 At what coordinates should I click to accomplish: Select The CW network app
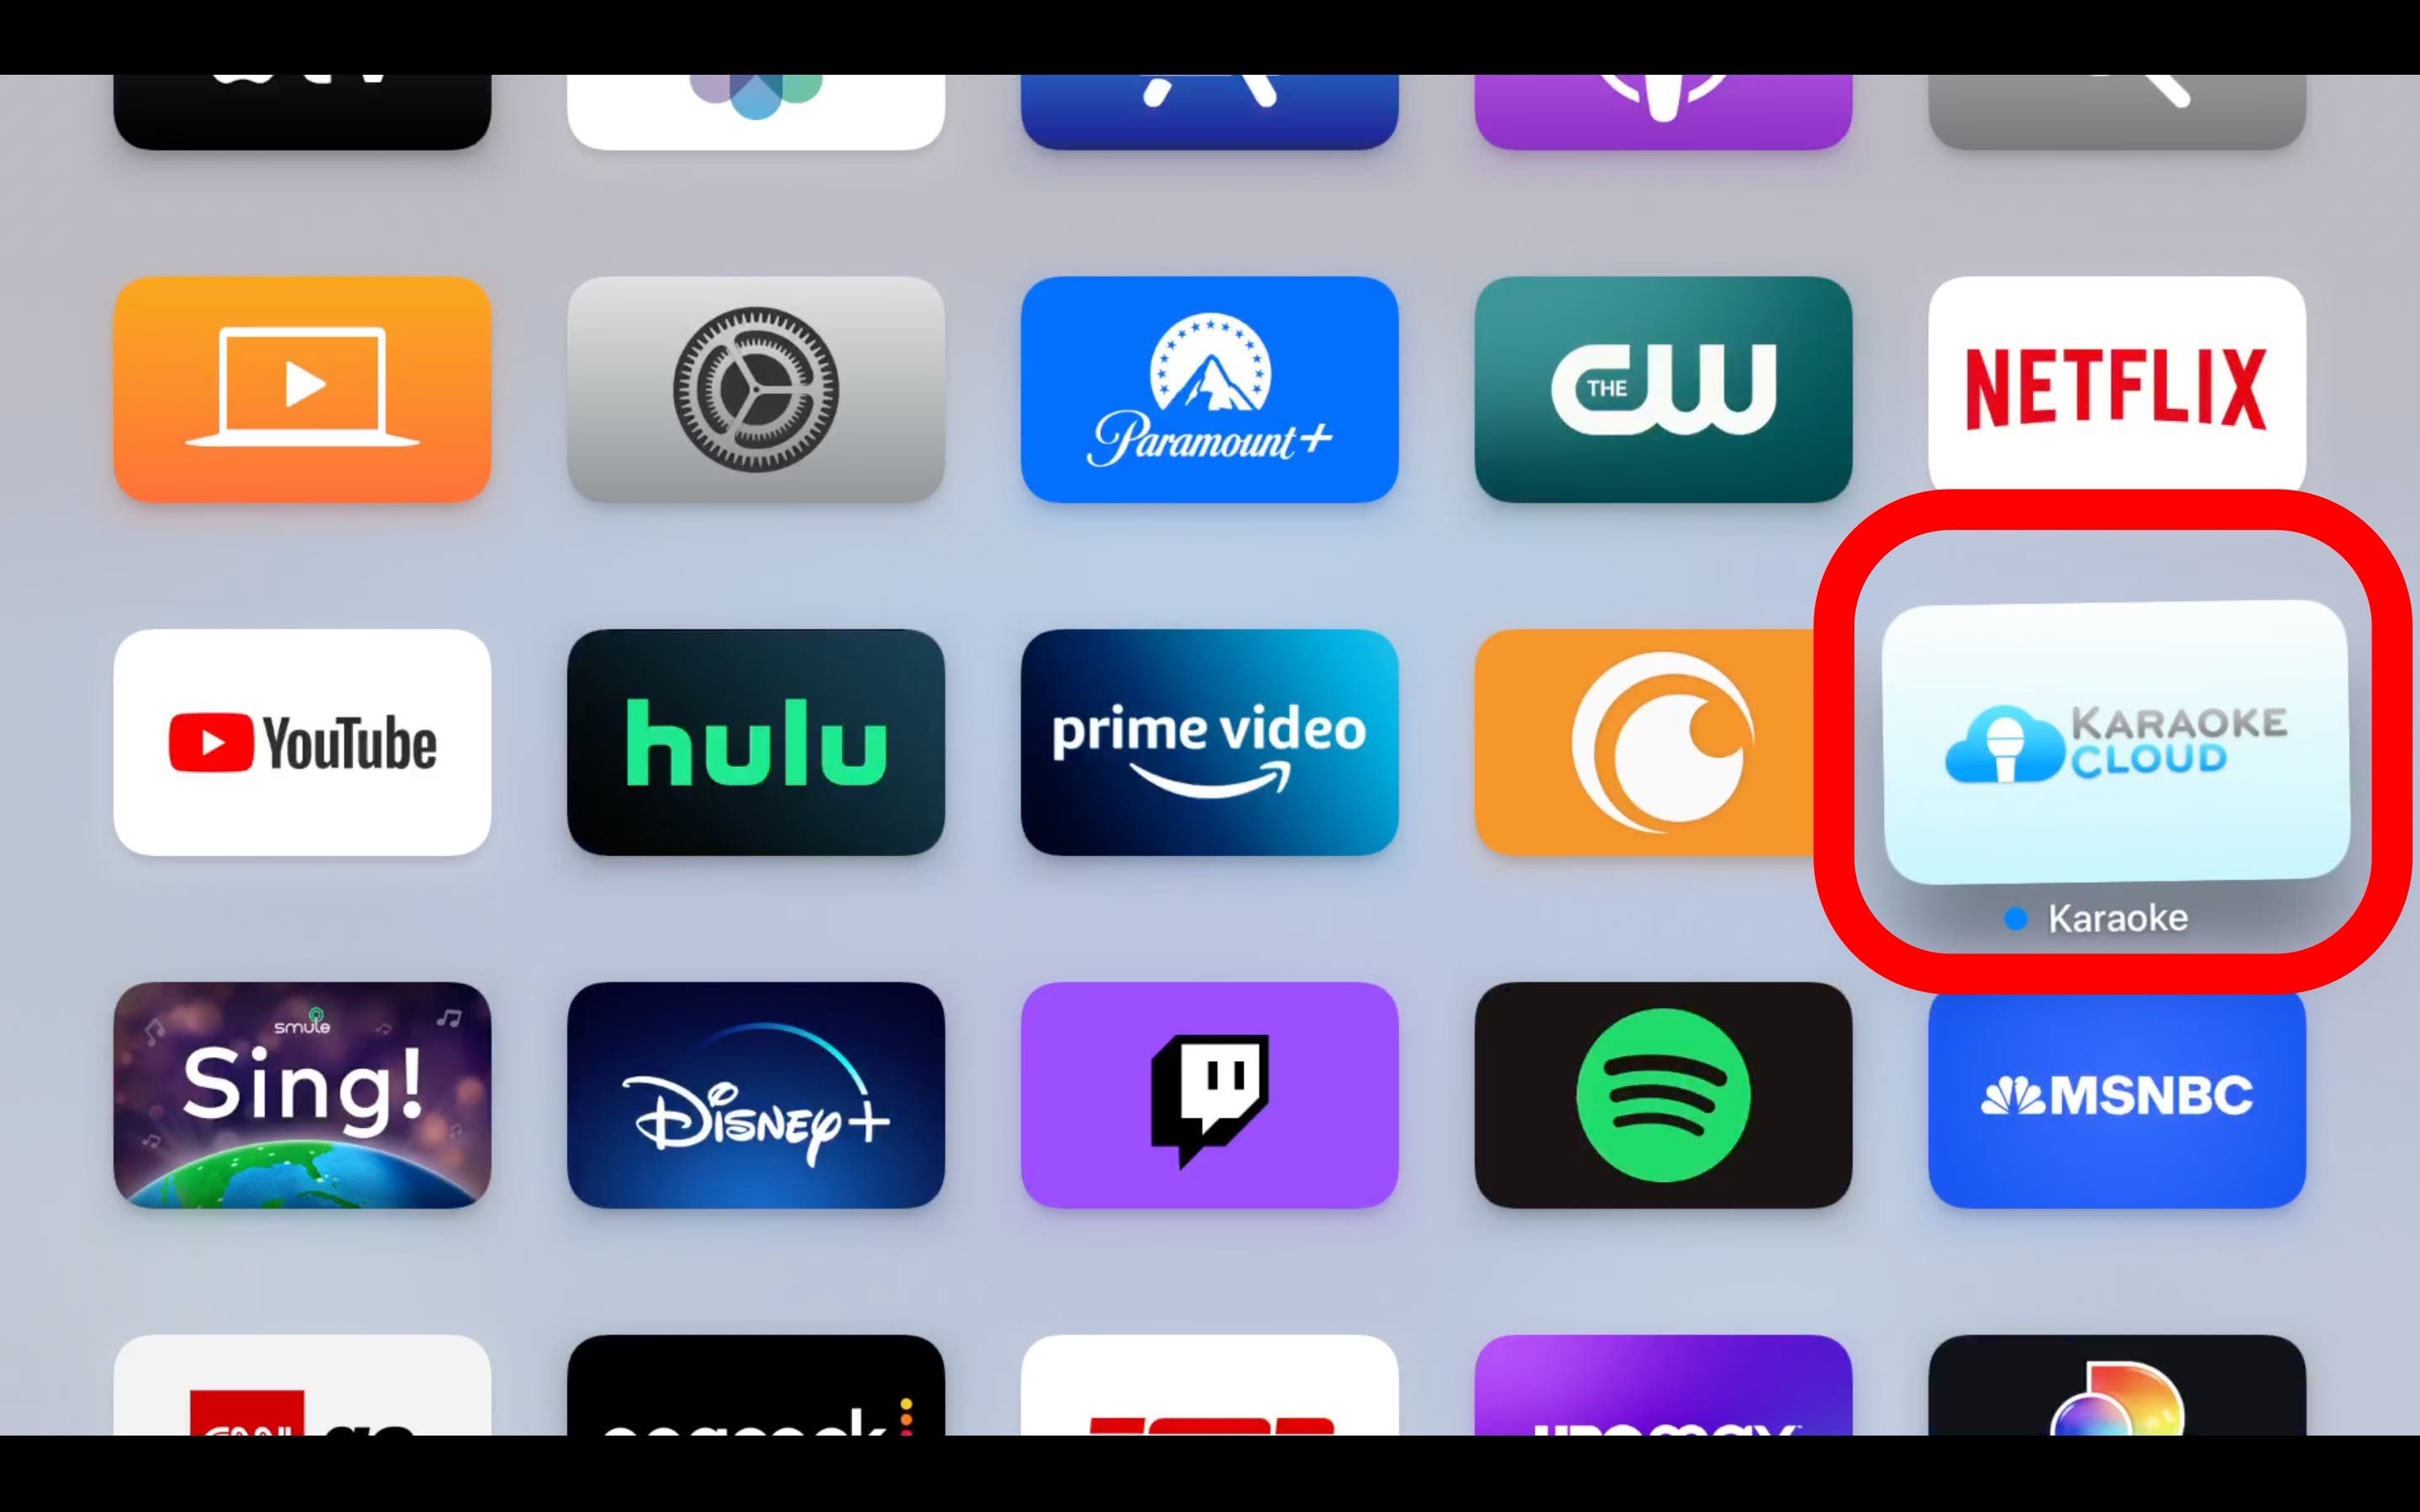coord(1664,386)
